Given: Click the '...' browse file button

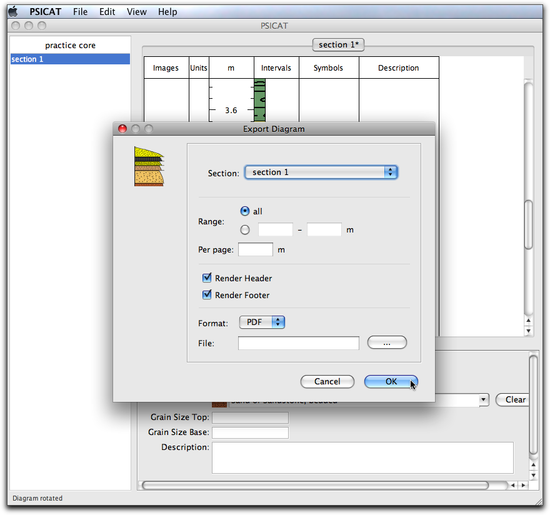Looking at the screenshot, I should tap(387, 342).
